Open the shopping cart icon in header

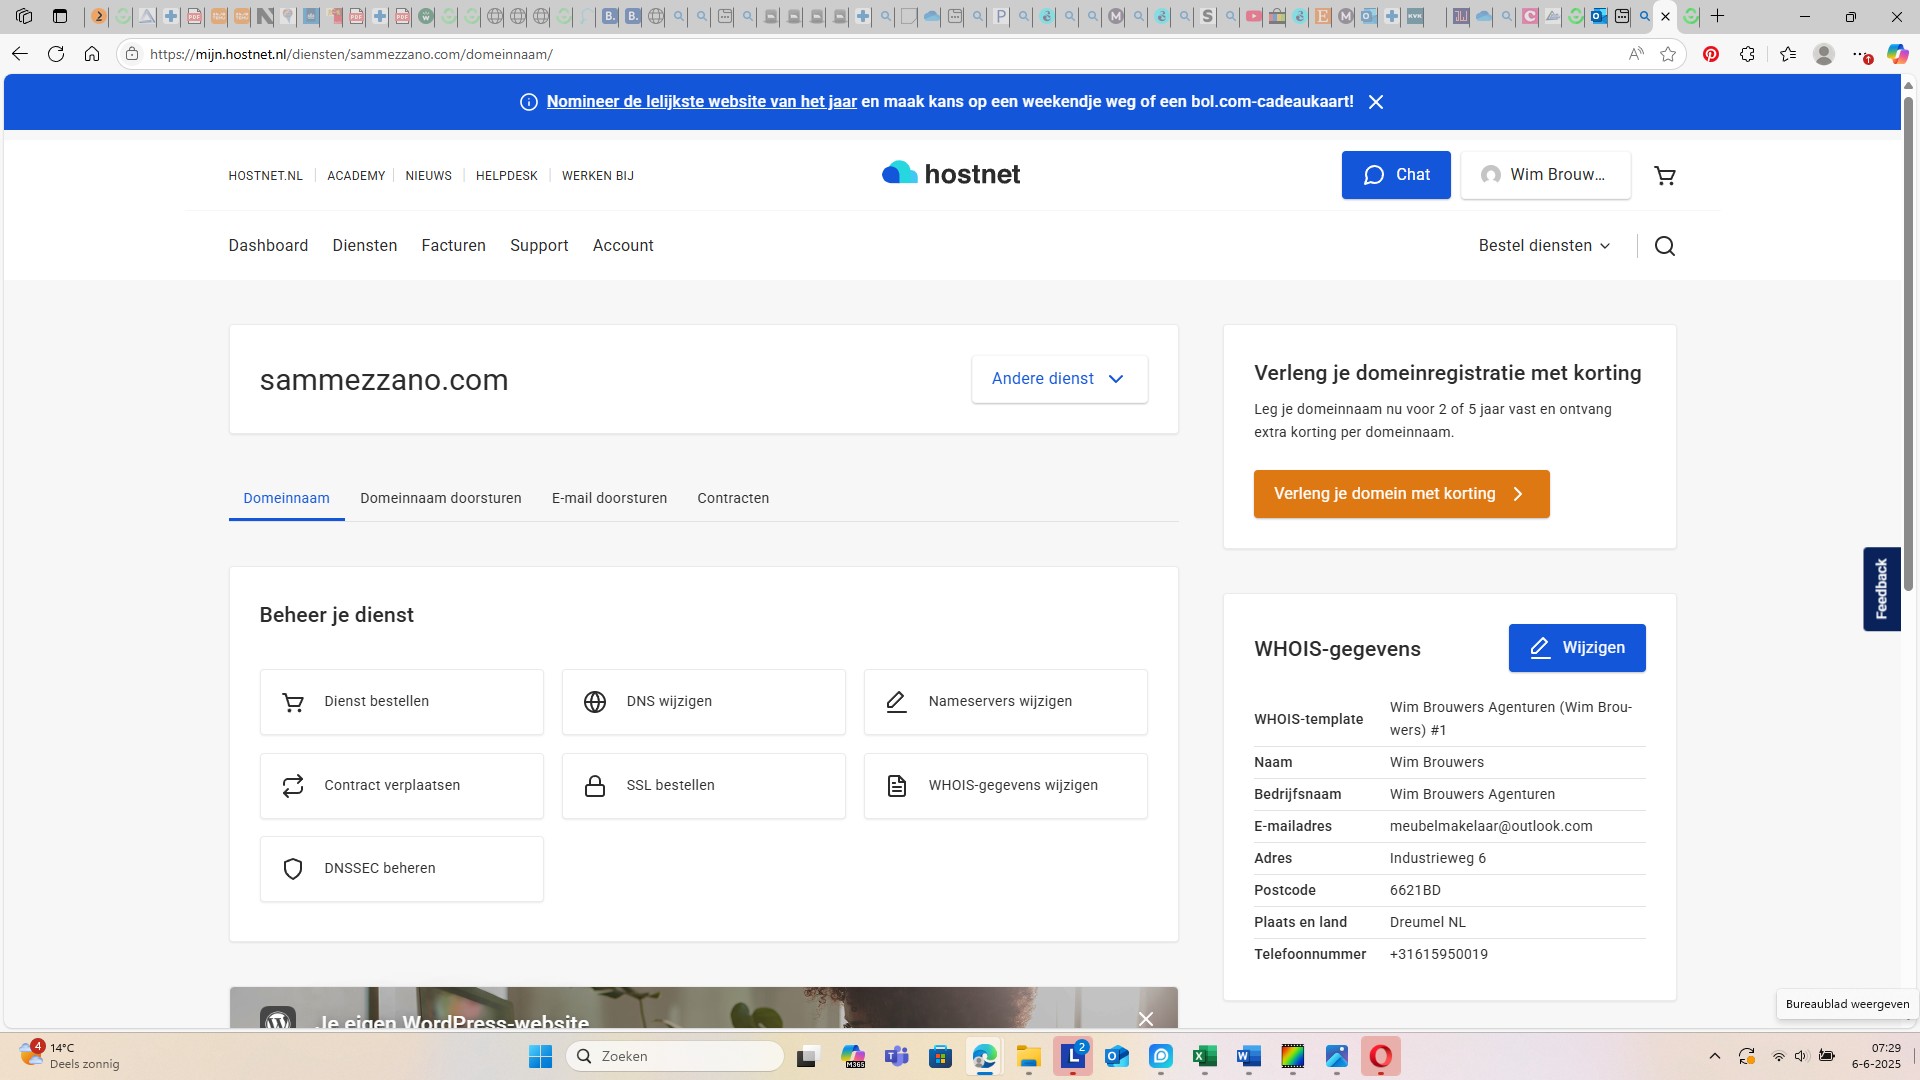[1665, 176]
